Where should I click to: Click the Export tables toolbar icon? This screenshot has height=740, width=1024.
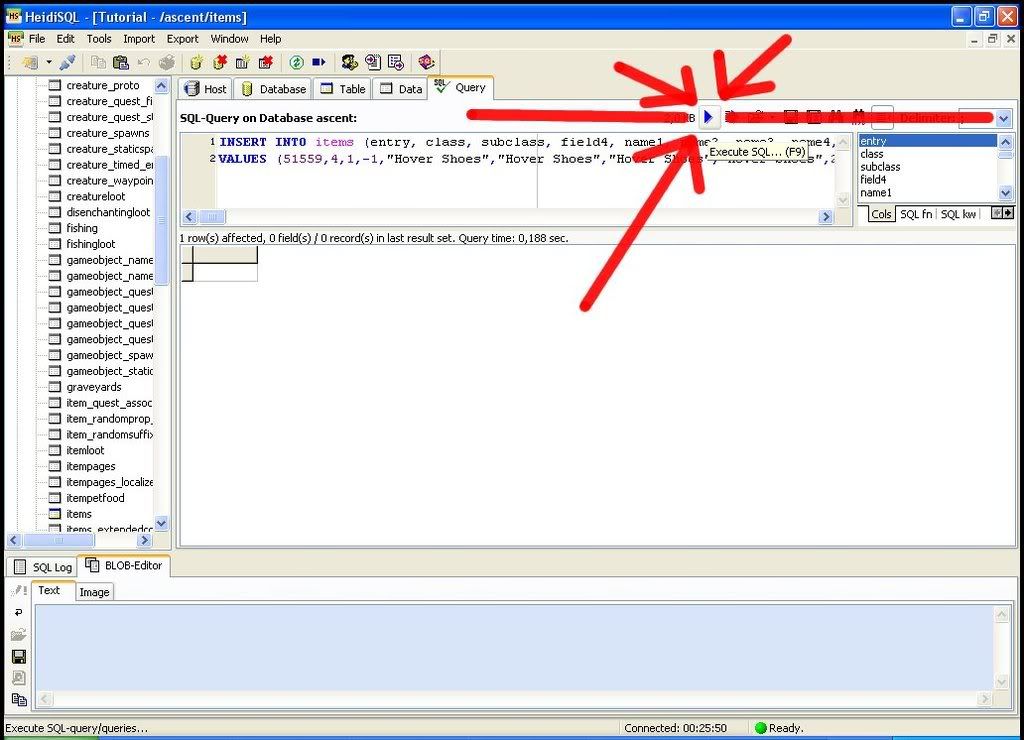click(396, 63)
